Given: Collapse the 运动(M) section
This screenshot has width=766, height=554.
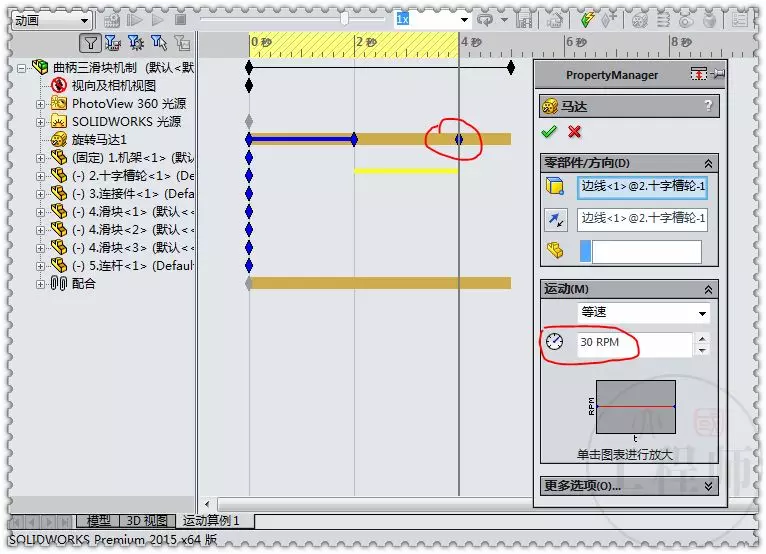Looking at the screenshot, I should pos(708,290).
